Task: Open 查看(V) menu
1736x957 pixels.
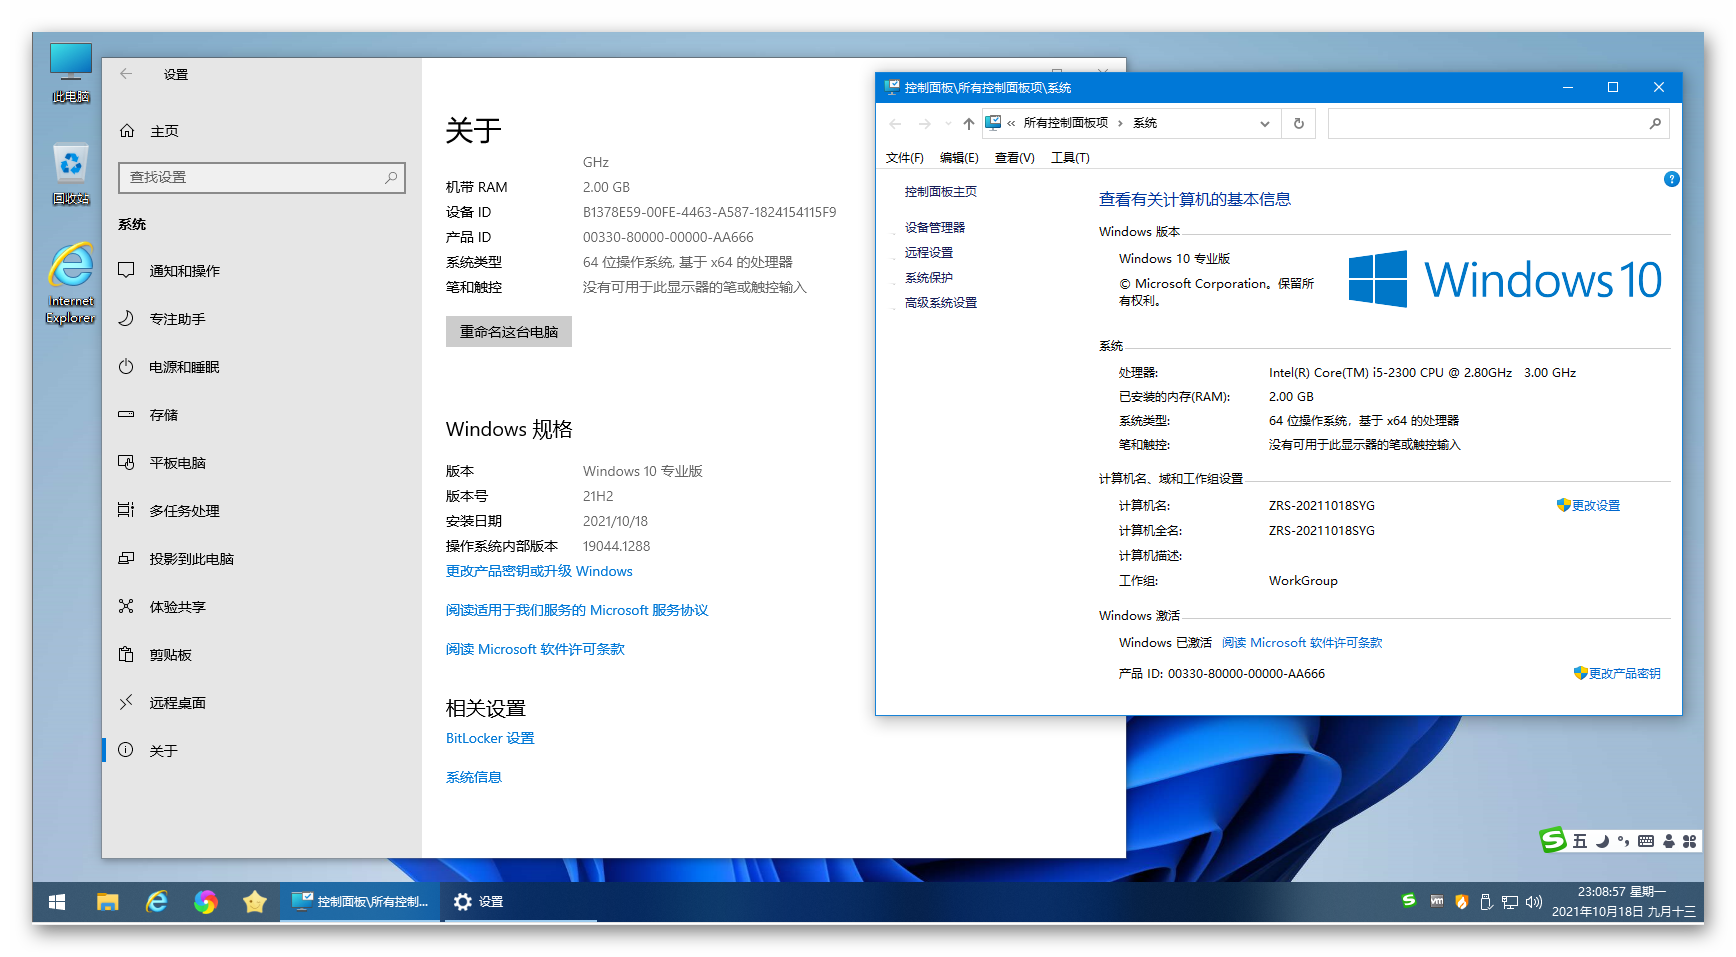Action: [x=1014, y=158]
